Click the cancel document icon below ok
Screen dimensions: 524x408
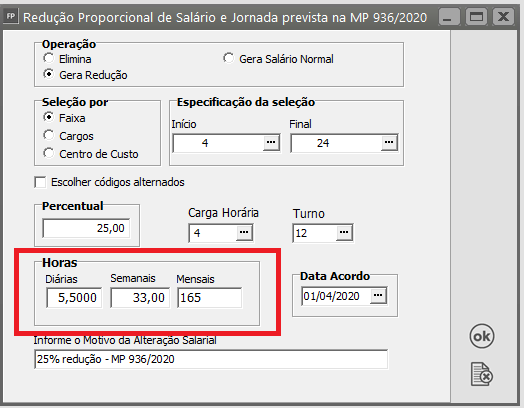(482, 374)
